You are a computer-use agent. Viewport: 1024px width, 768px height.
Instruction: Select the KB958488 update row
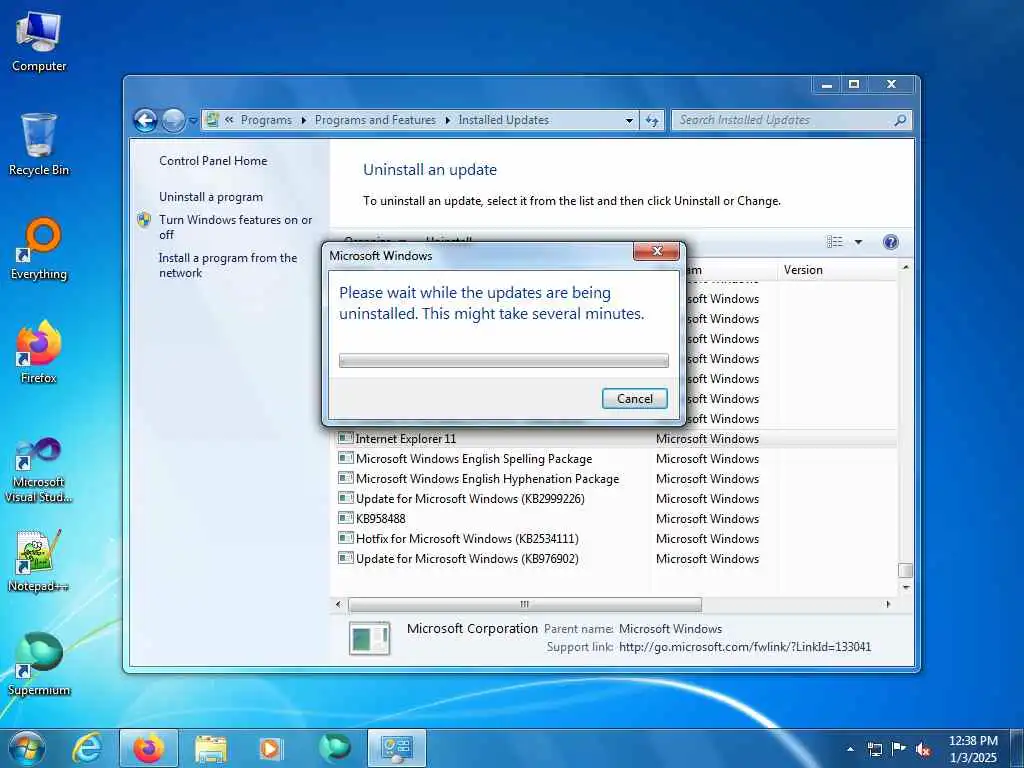(x=617, y=519)
